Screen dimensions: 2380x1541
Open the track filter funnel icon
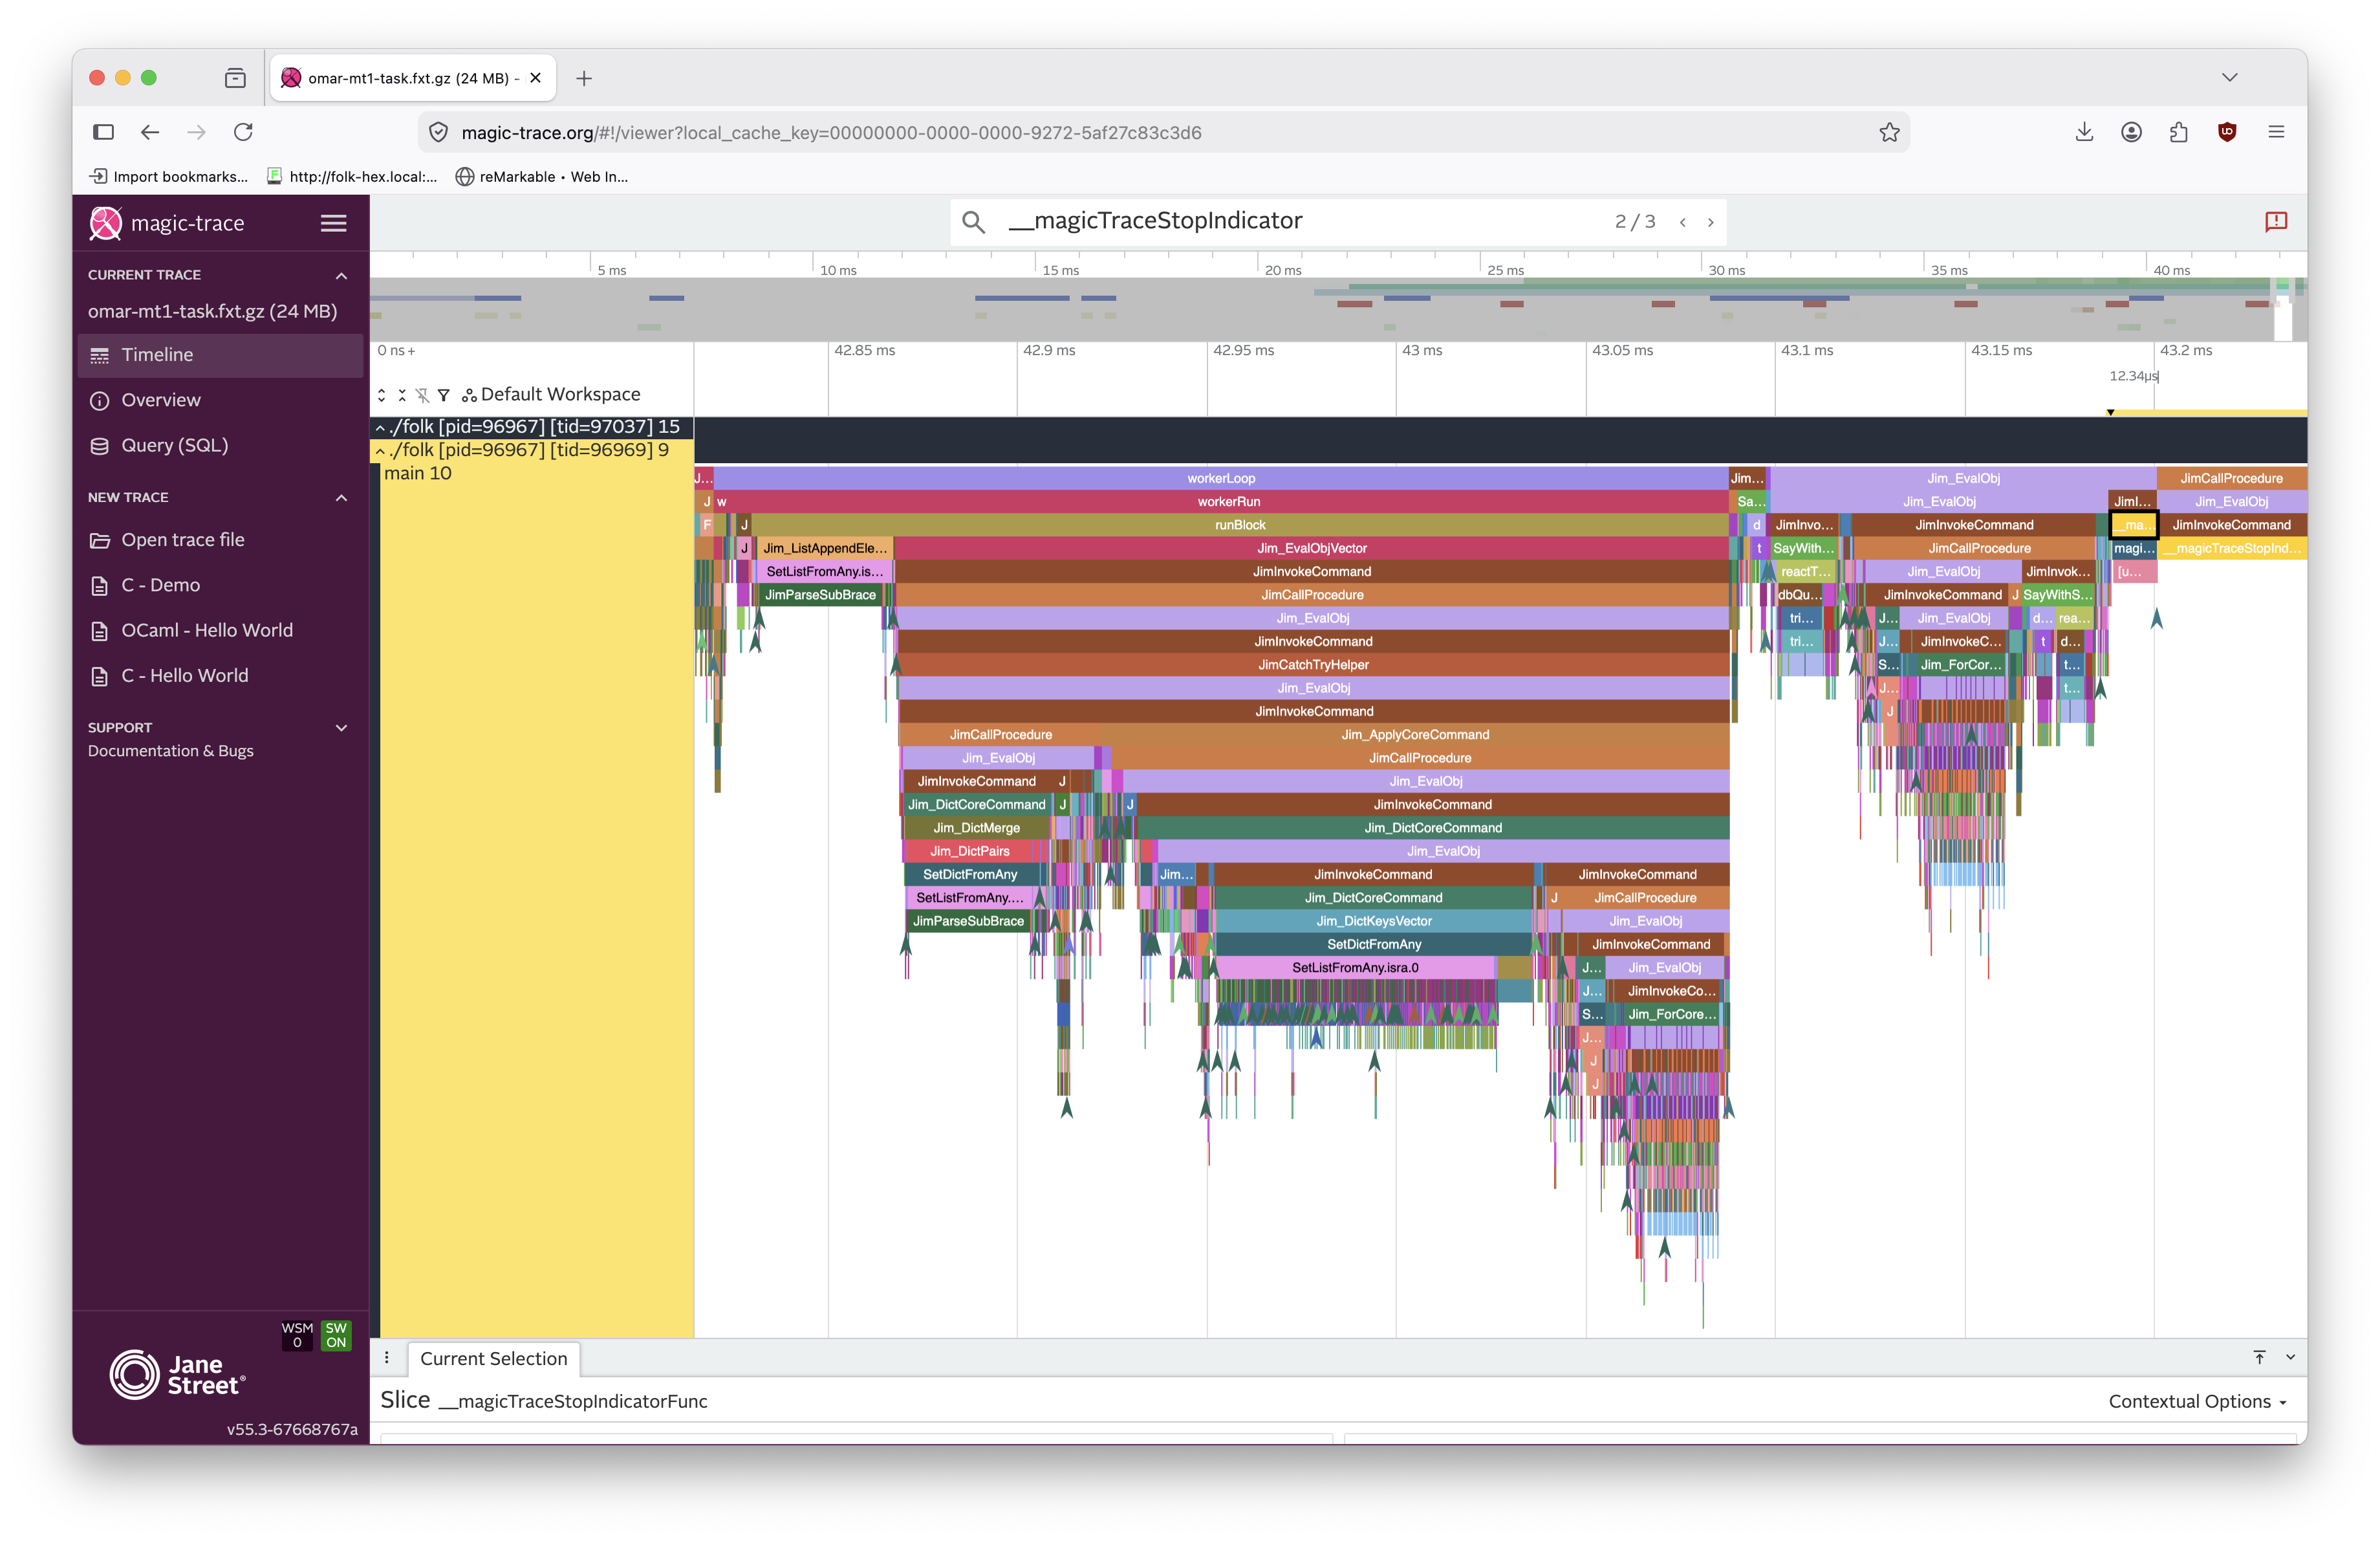coord(443,395)
